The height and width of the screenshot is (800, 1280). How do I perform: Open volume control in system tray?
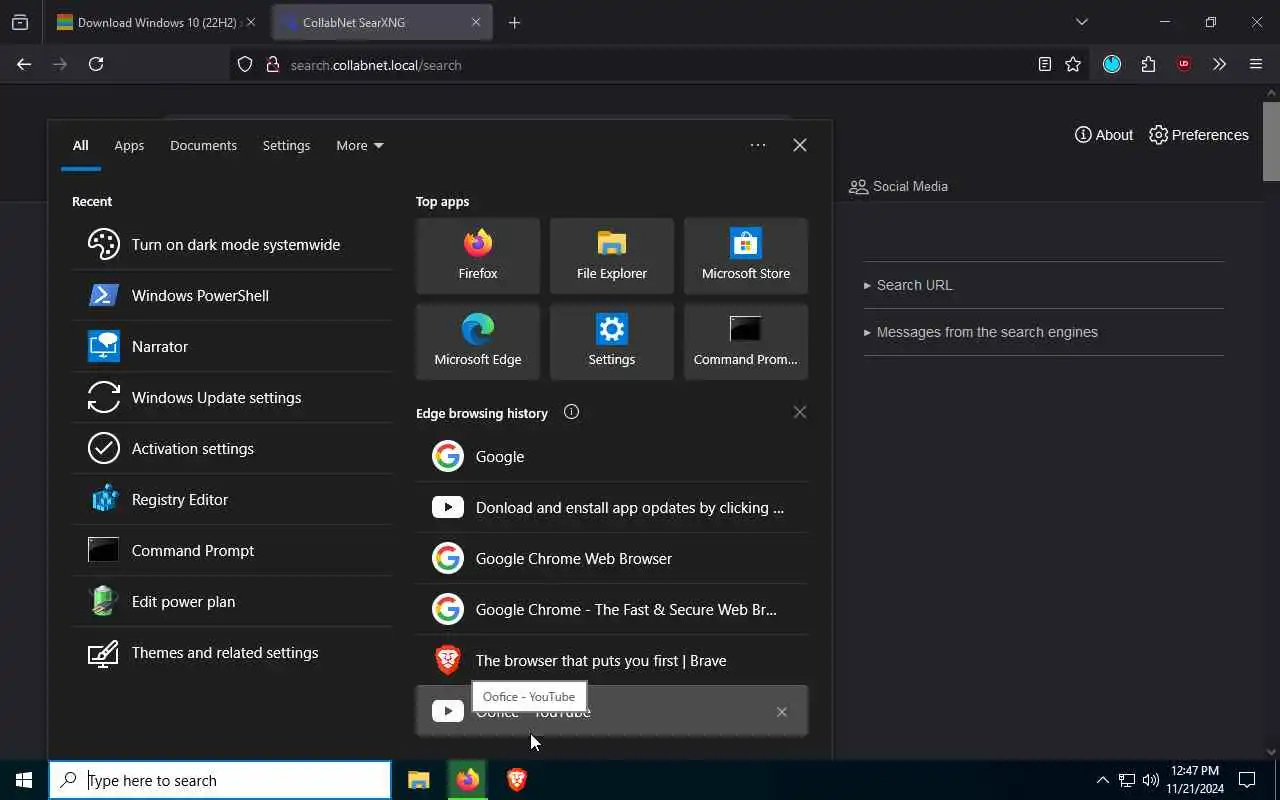pos(1150,780)
